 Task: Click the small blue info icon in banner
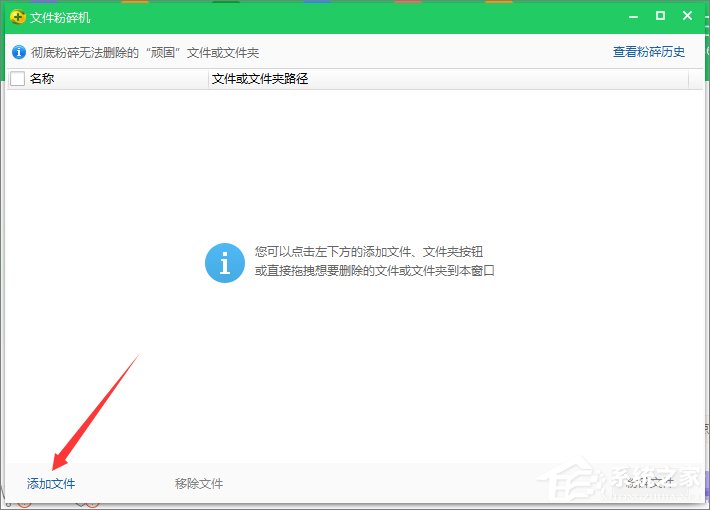tap(18, 52)
